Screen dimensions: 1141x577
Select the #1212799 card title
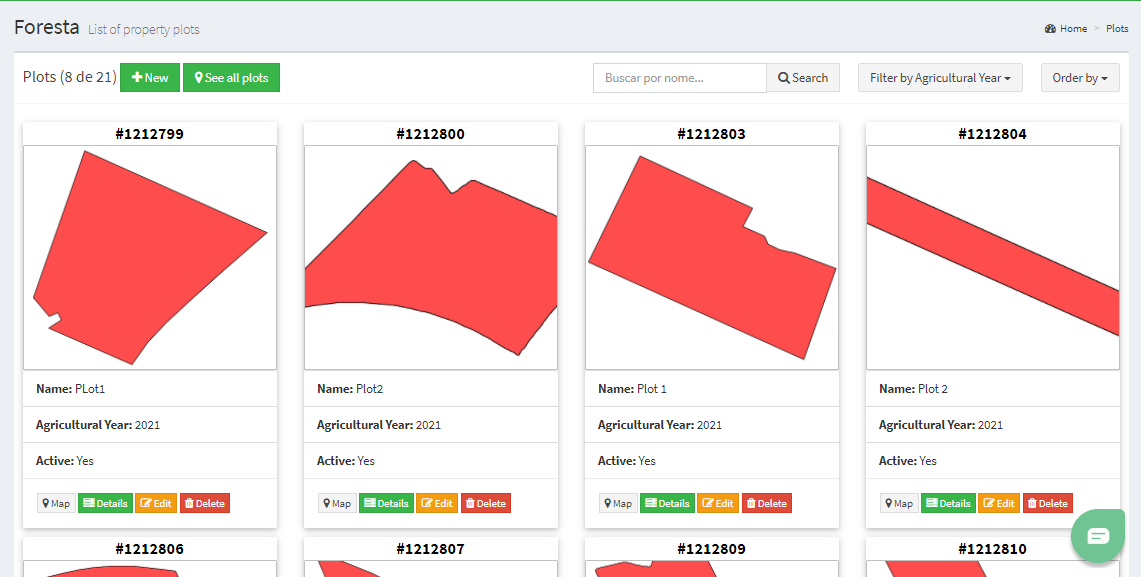(150, 134)
